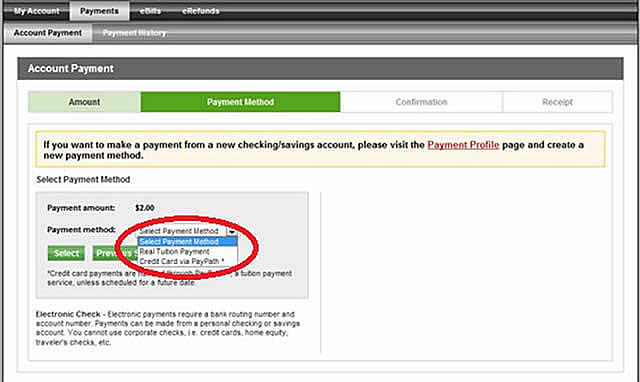This screenshot has width=640, height=382.
Task: Choose 'Select Payment Method' highlighted option
Action: pos(188,242)
